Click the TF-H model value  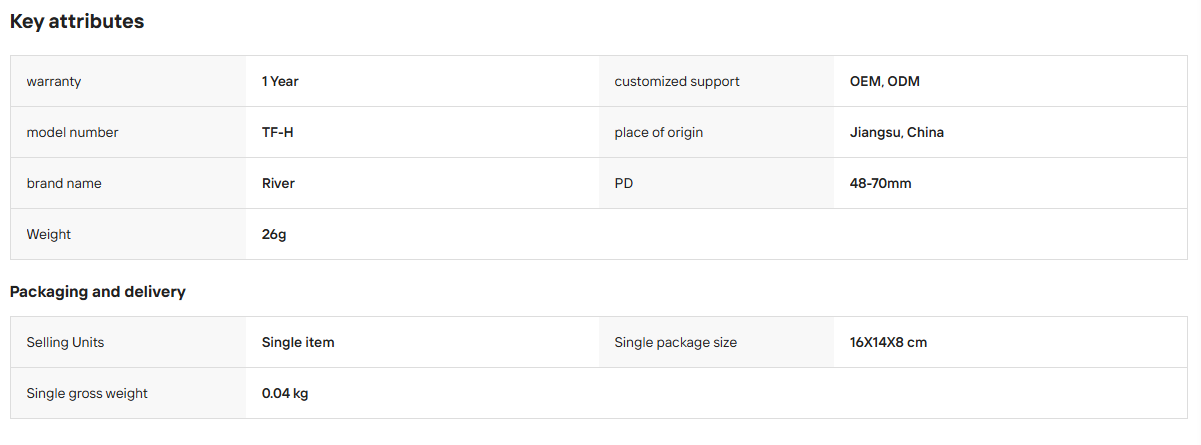tap(278, 132)
